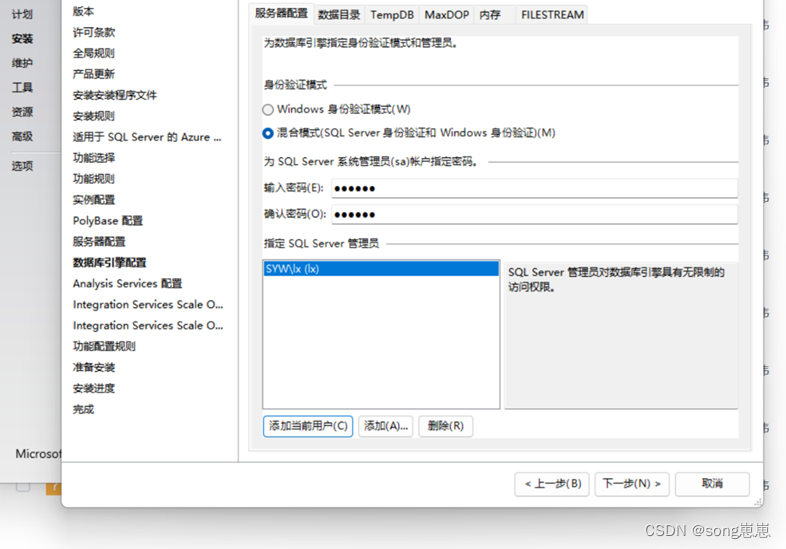The width and height of the screenshot is (786, 549).
Task: Select 安装 in background window sidebar
Action: click(22, 39)
